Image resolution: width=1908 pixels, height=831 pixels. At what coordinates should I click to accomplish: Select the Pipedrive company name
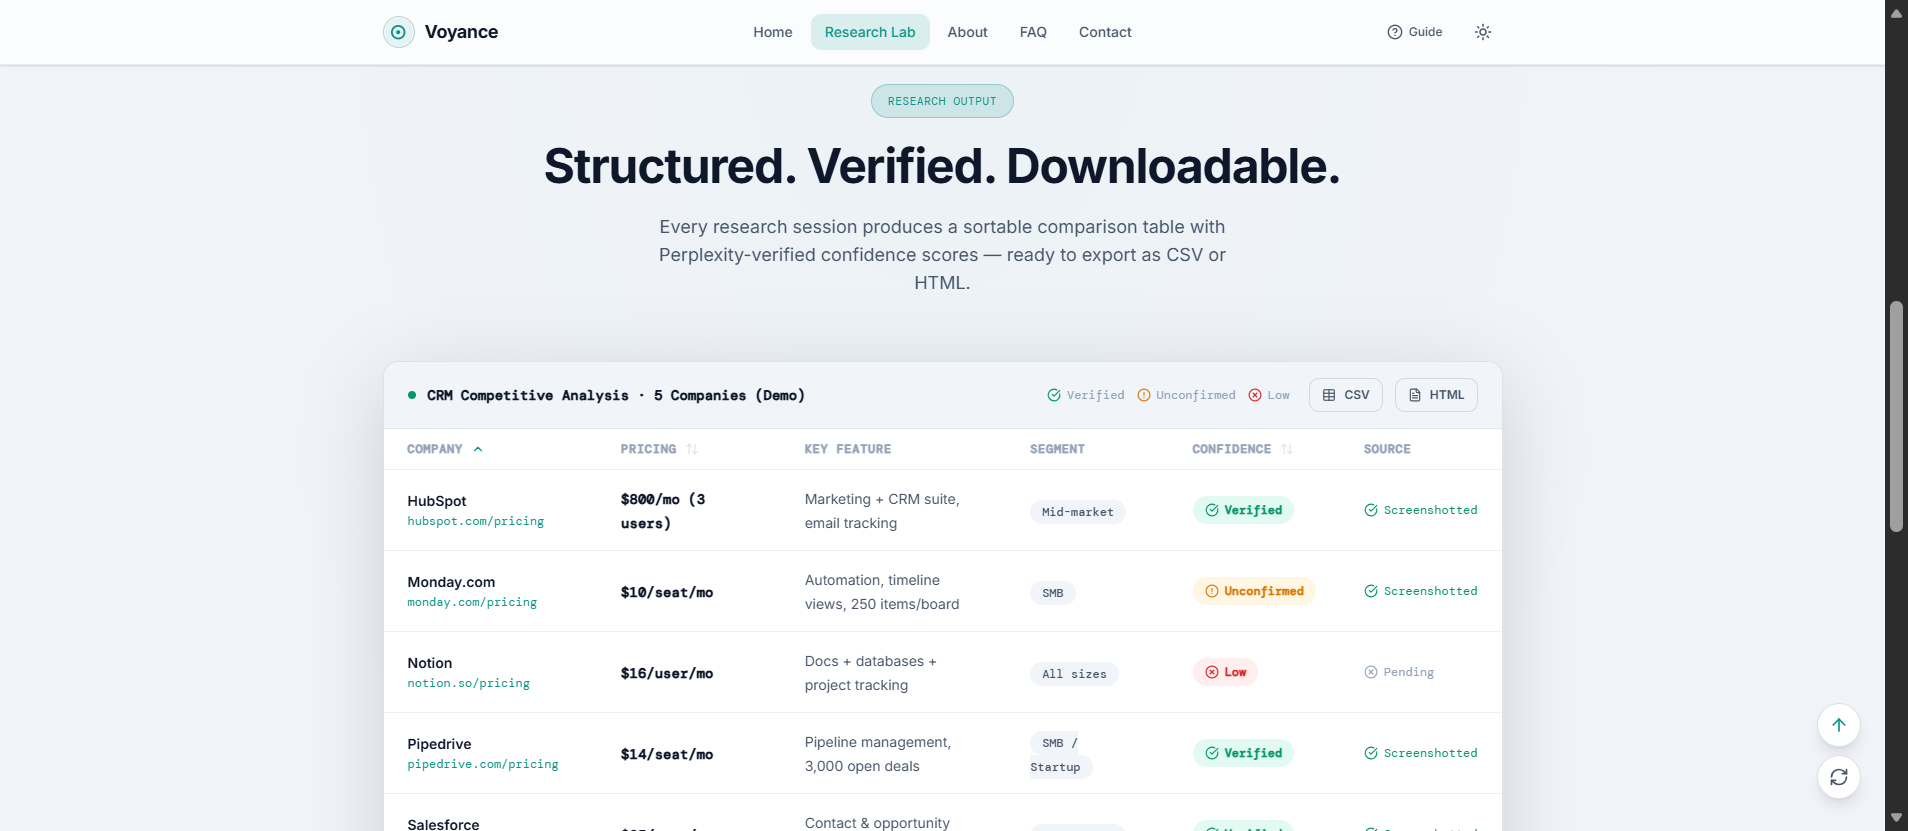[x=439, y=744]
